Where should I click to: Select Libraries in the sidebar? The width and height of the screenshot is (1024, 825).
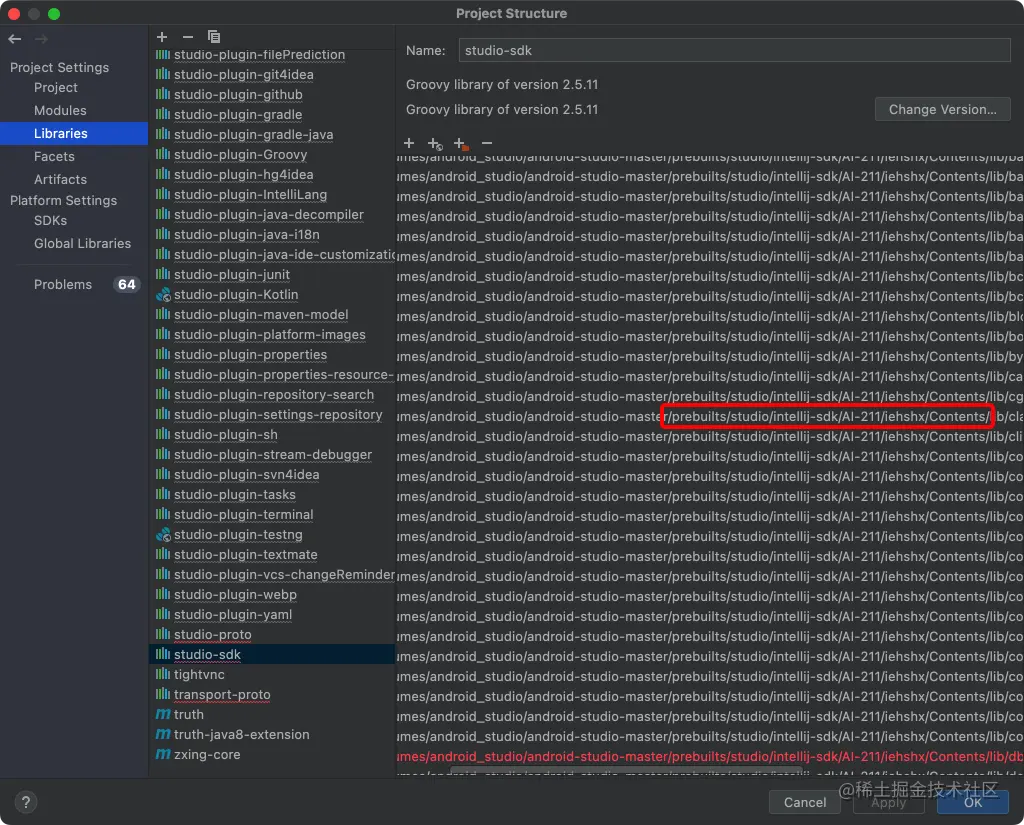click(x=74, y=133)
